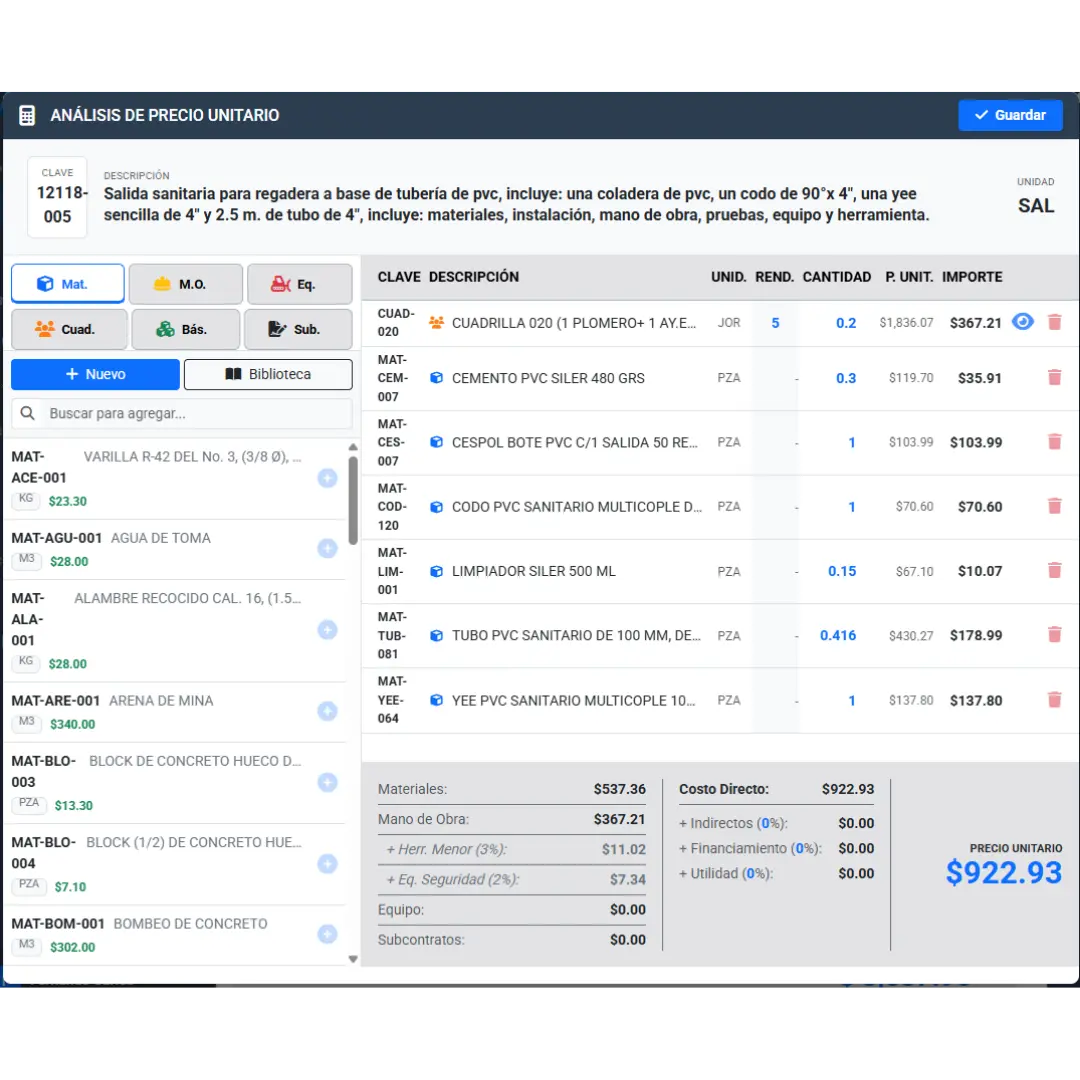Delete the CEMENTO PVC SILER row

1054,377
